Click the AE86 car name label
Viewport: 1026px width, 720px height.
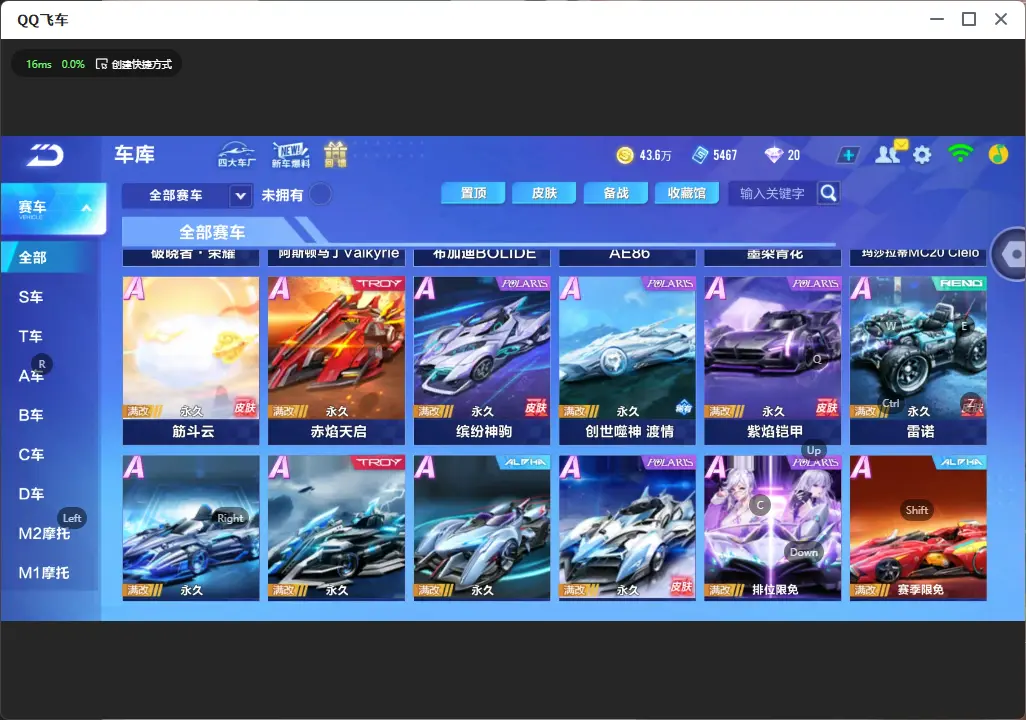(629, 254)
